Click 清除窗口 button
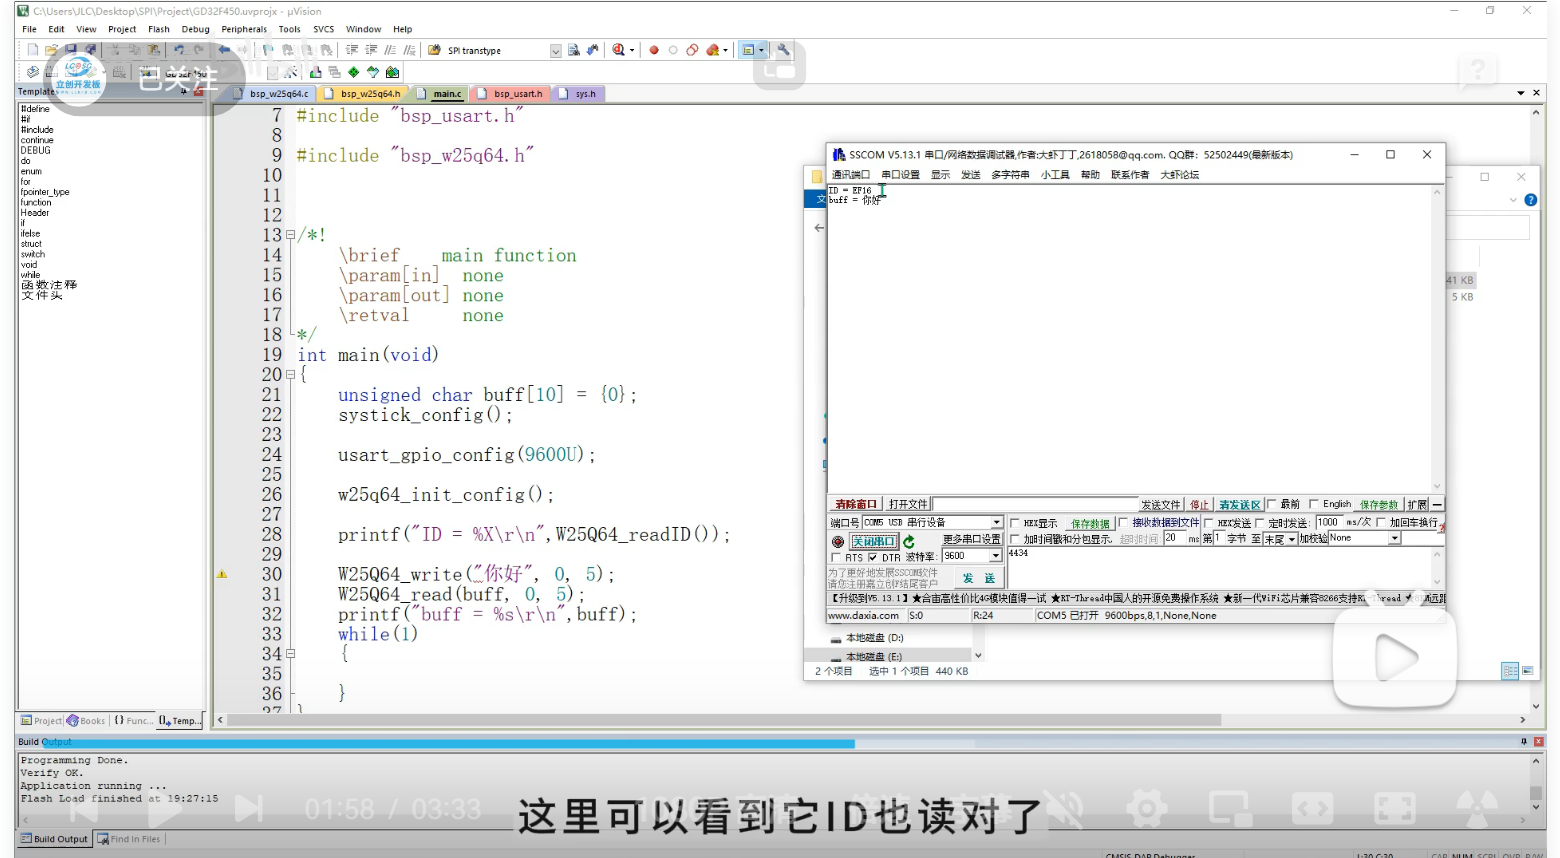This screenshot has width=1560, height=858. point(856,504)
